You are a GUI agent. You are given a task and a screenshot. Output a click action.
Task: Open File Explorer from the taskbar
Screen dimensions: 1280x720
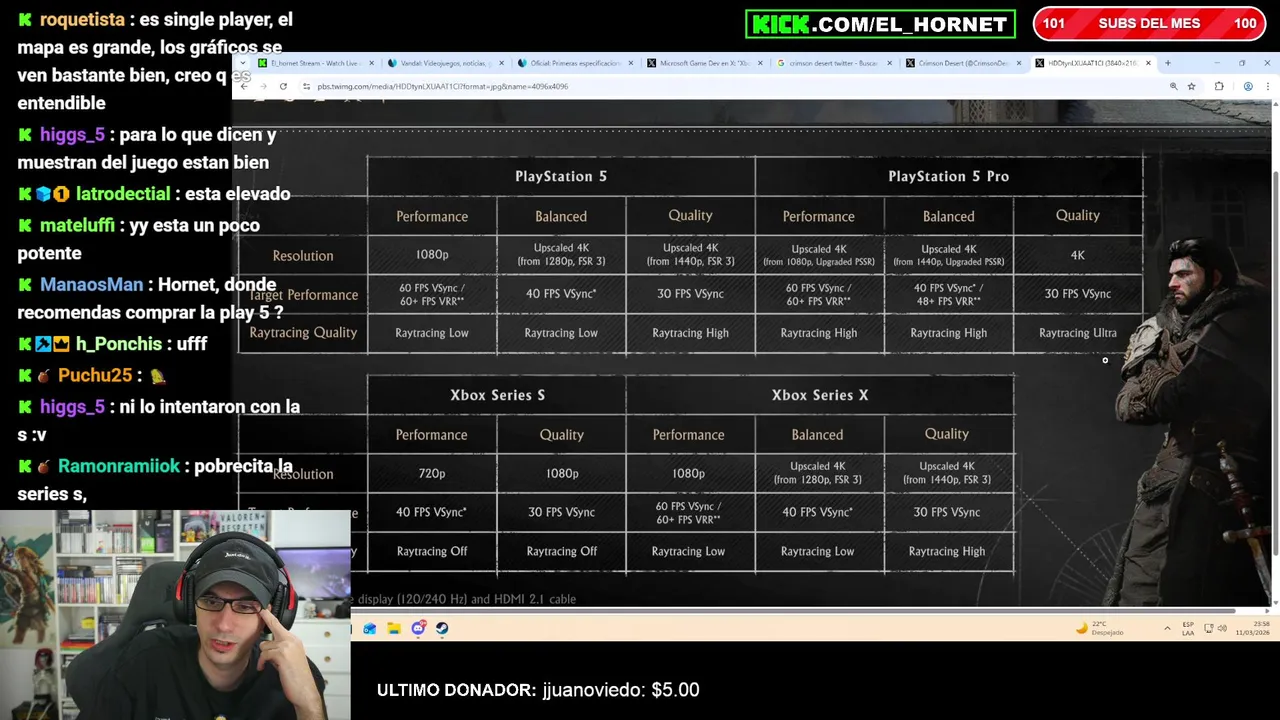coord(394,628)
